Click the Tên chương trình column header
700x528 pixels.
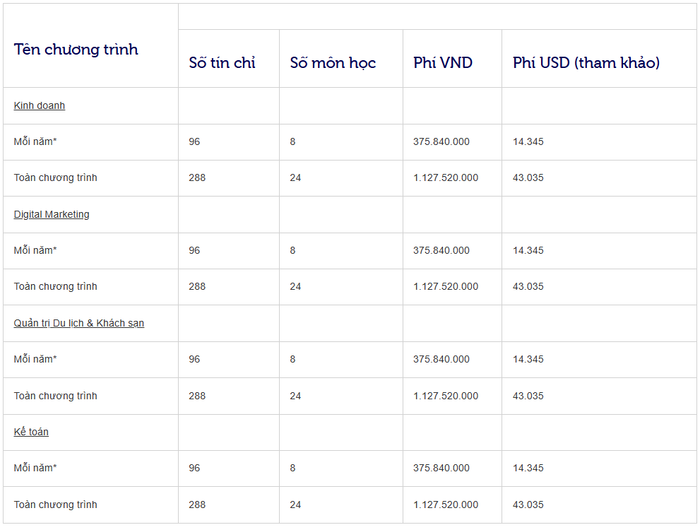click(76, 49)
